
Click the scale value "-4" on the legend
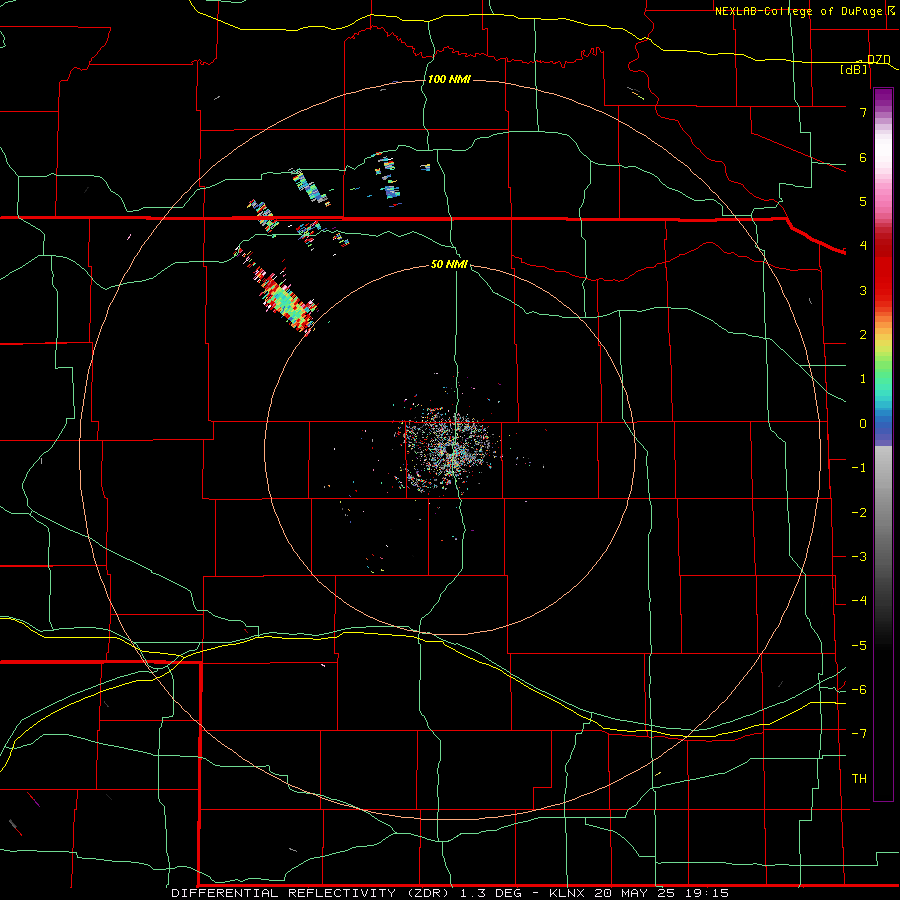click(859, 601)
